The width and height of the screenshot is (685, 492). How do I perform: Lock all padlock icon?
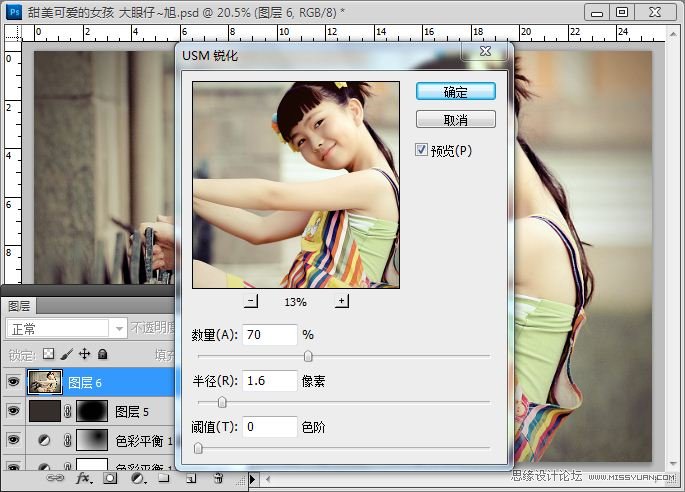pos(103,353)
